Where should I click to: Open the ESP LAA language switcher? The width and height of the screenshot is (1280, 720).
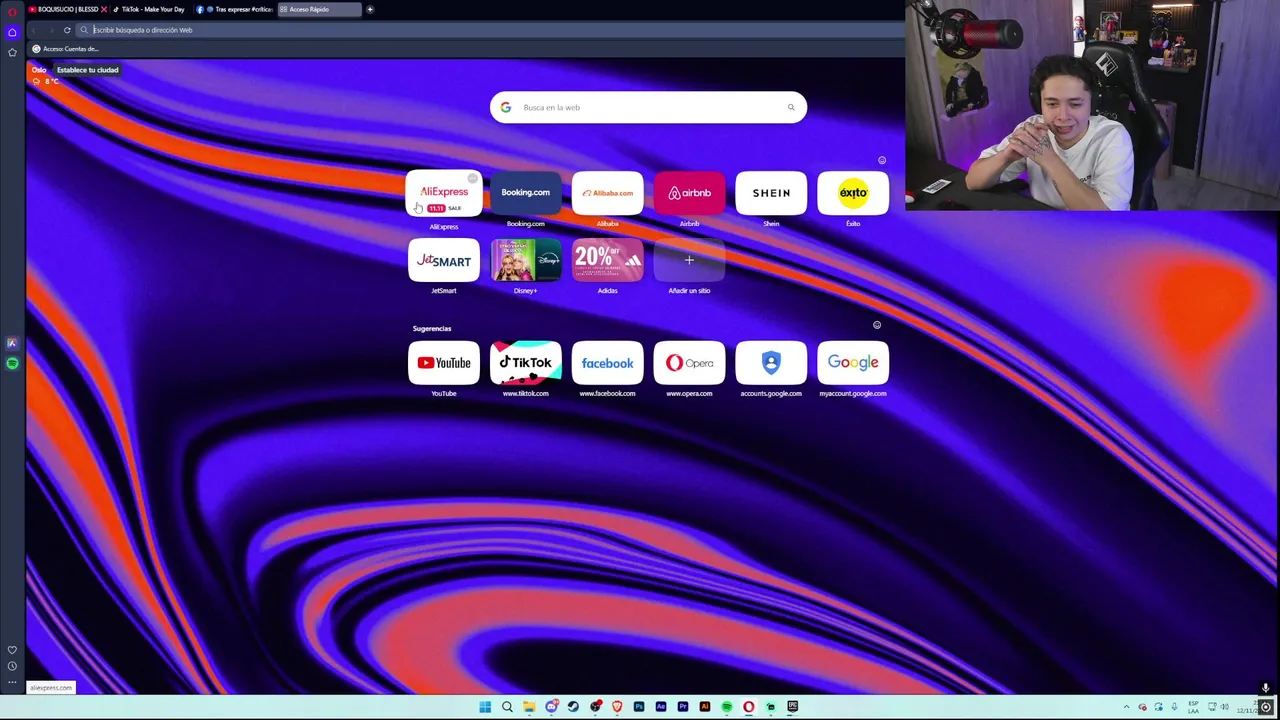point(1193,707)
